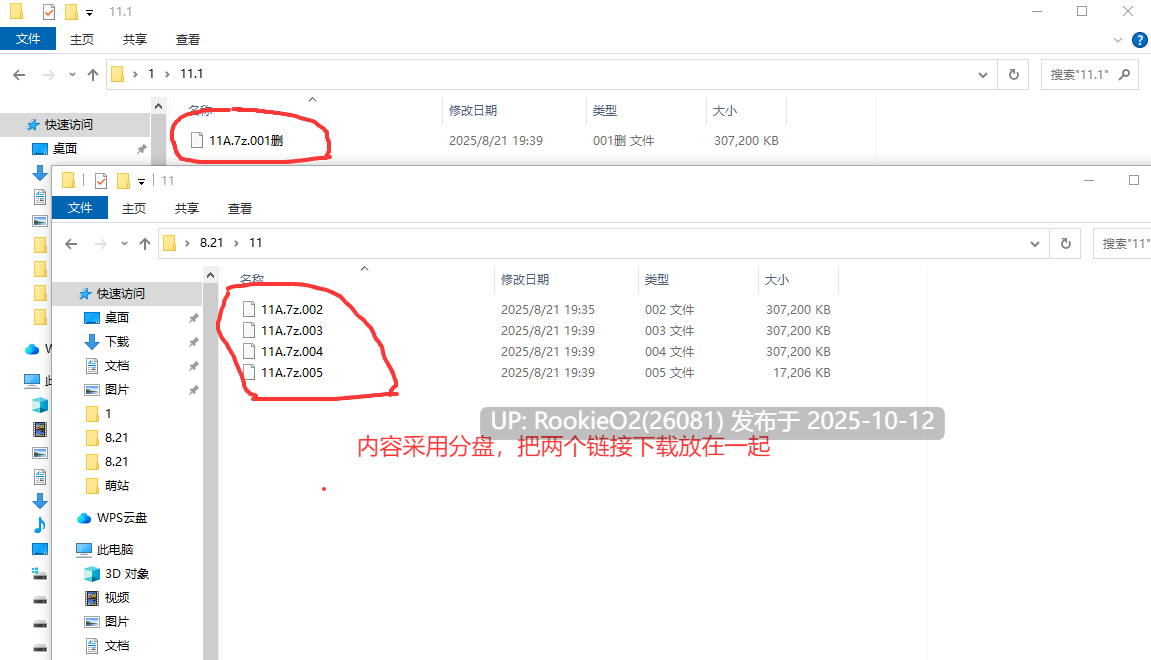Go up one level in the 11 window
Screen dimensions: 1151x660
click(145, 244)
